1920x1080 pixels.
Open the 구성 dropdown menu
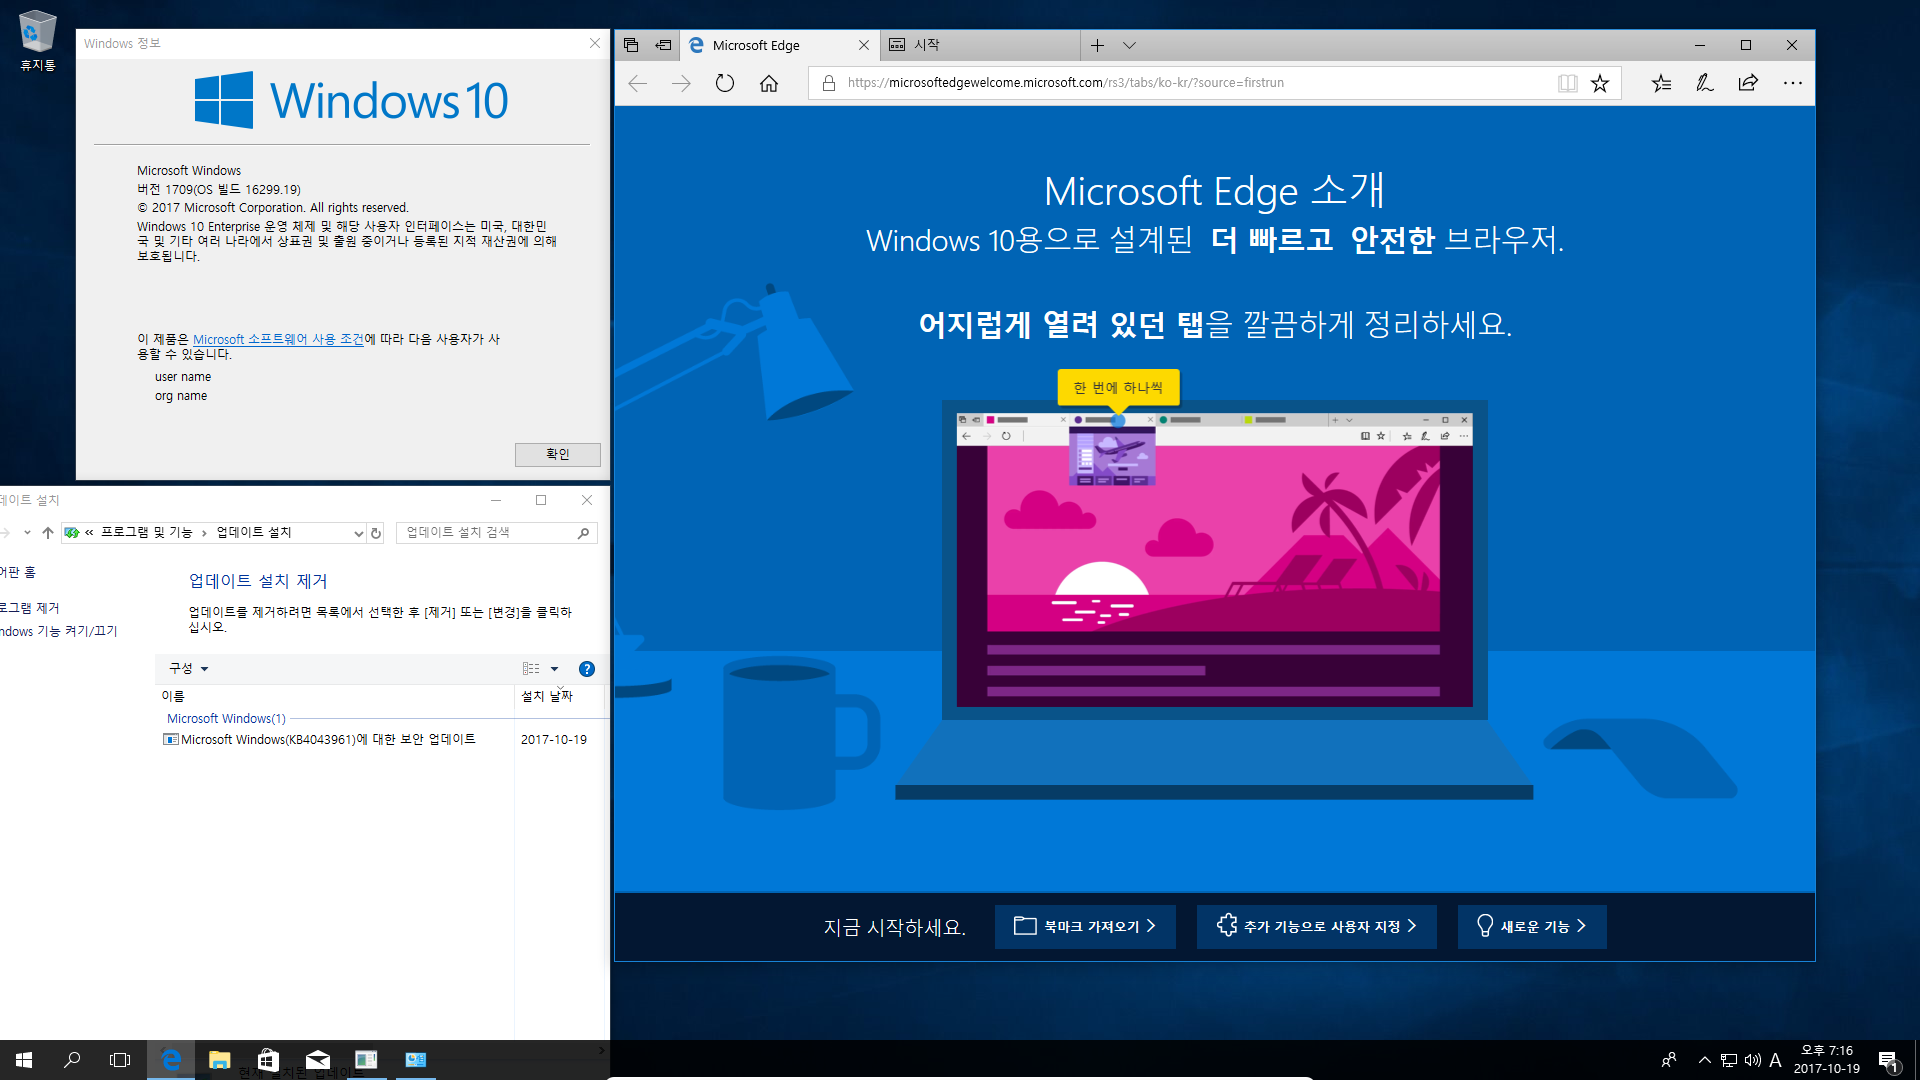pyautogui.click(x=188, y=669)
